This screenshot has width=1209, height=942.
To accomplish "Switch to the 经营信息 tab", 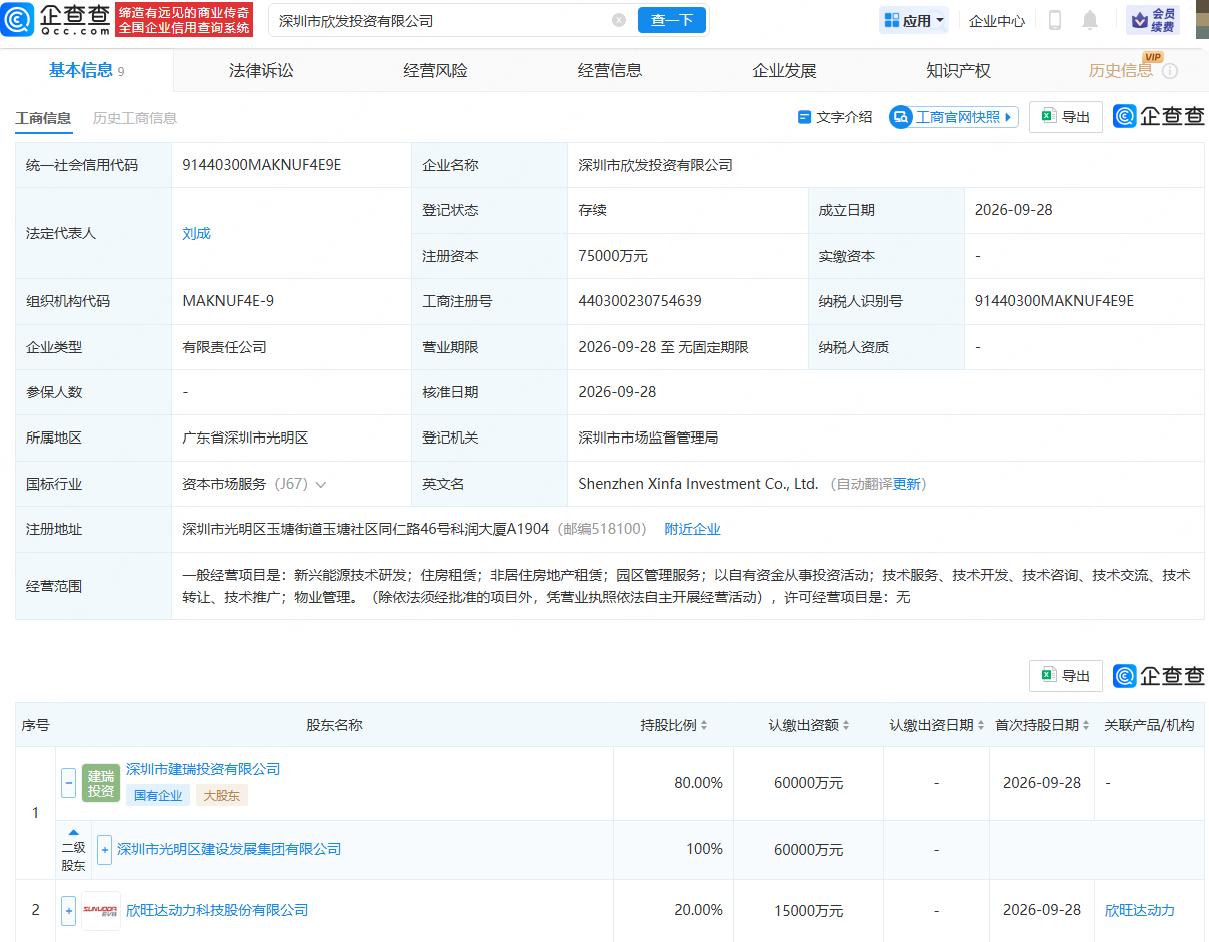I will [x=610, y=71].
